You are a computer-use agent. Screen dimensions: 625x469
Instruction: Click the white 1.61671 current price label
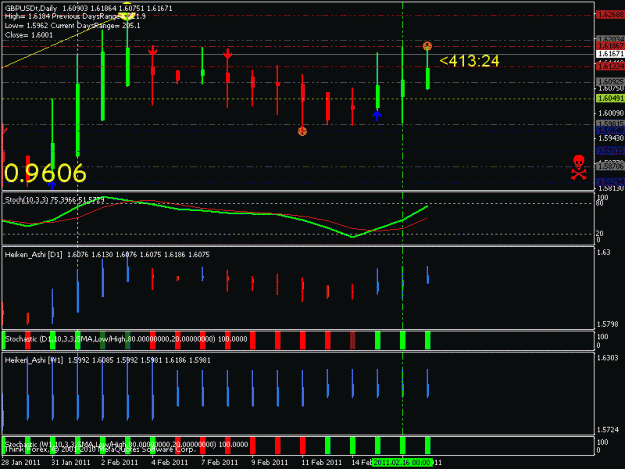tap(611, 54)
